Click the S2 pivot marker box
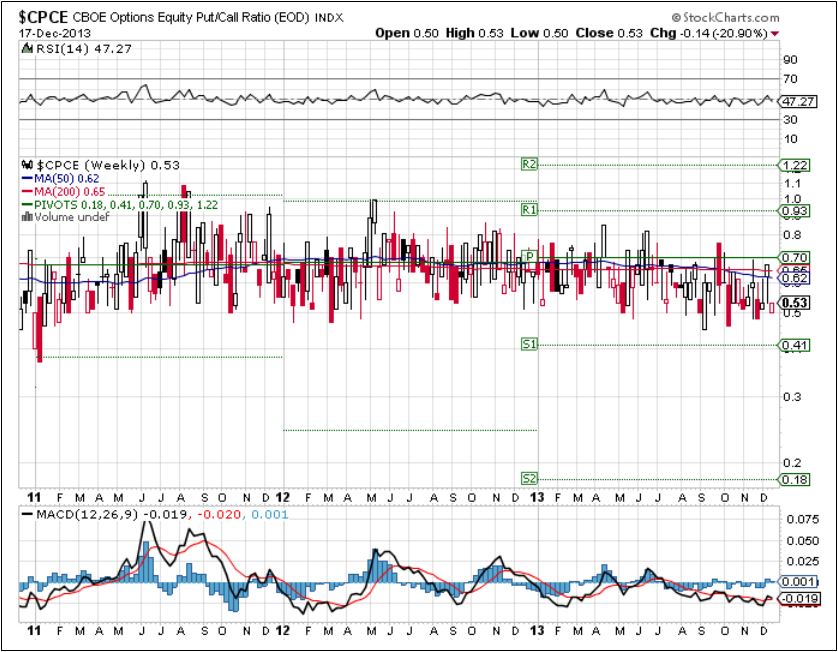The width and height of the screenshot is (838, 652). pyautogui.click(x=529, y=479)
